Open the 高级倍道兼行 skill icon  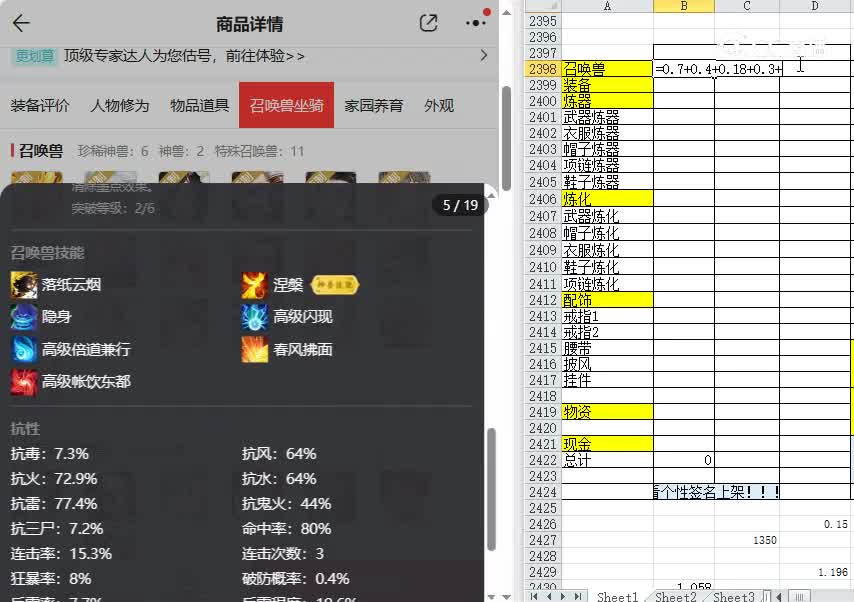pos(24,350)
